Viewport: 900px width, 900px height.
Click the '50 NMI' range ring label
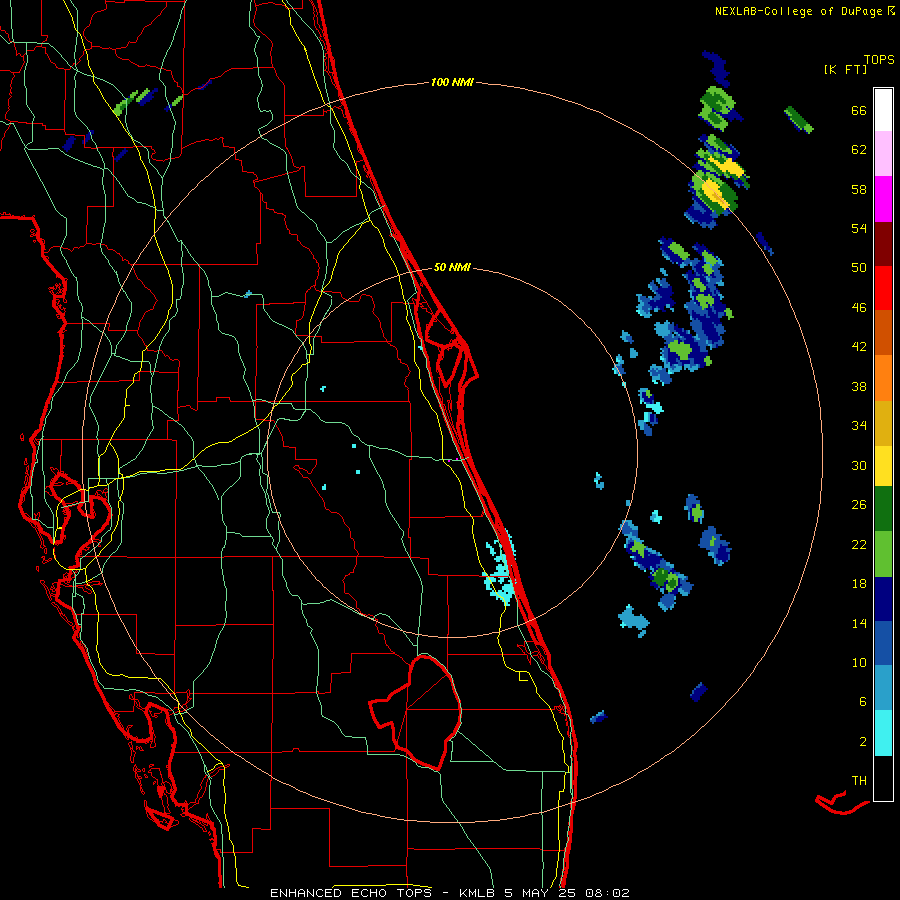(452, 267)
